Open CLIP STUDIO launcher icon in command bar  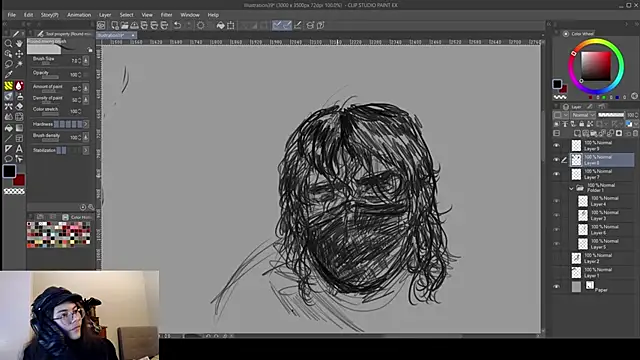tap(101, 25)
